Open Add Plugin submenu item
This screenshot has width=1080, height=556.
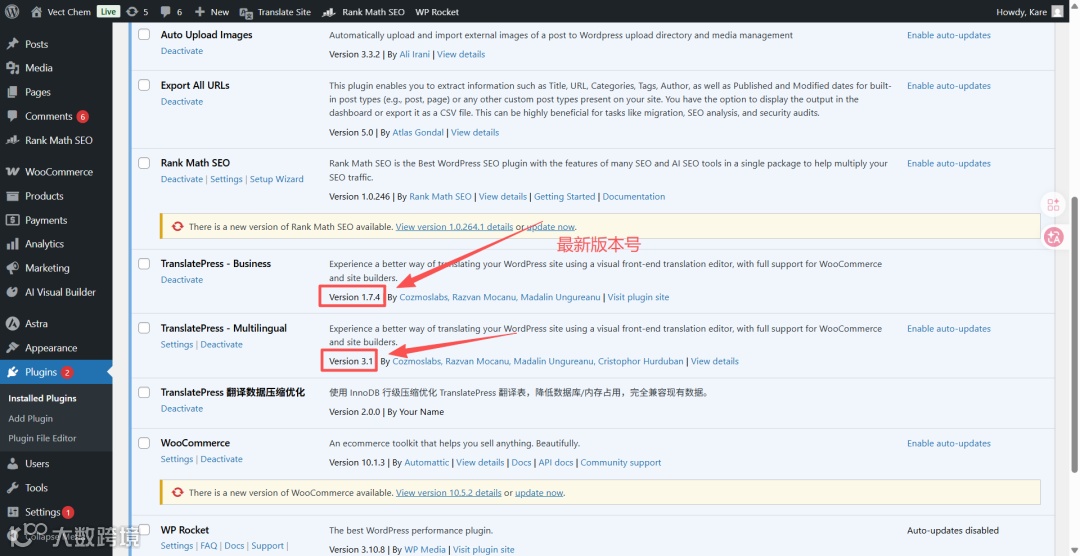(30, 418)
